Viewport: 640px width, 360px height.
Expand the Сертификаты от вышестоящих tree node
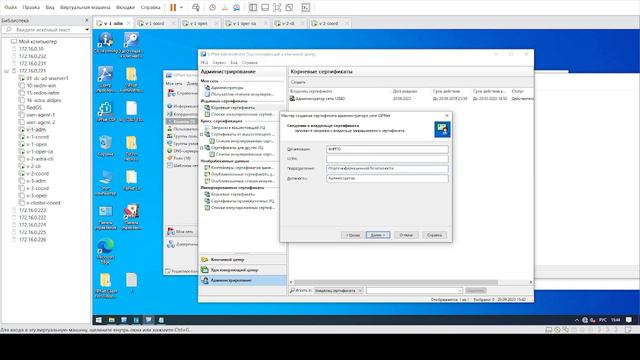point(202,134)
